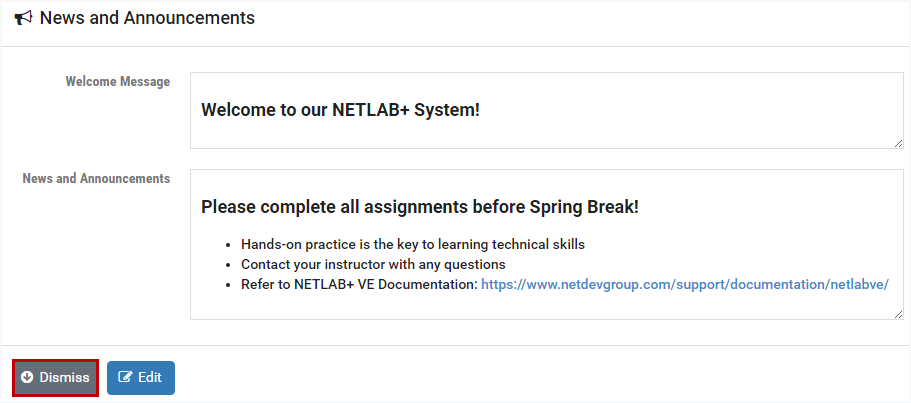Click the Spring Break assignments heading
This screenshot has height=403, width=911.
pos(419,207)
